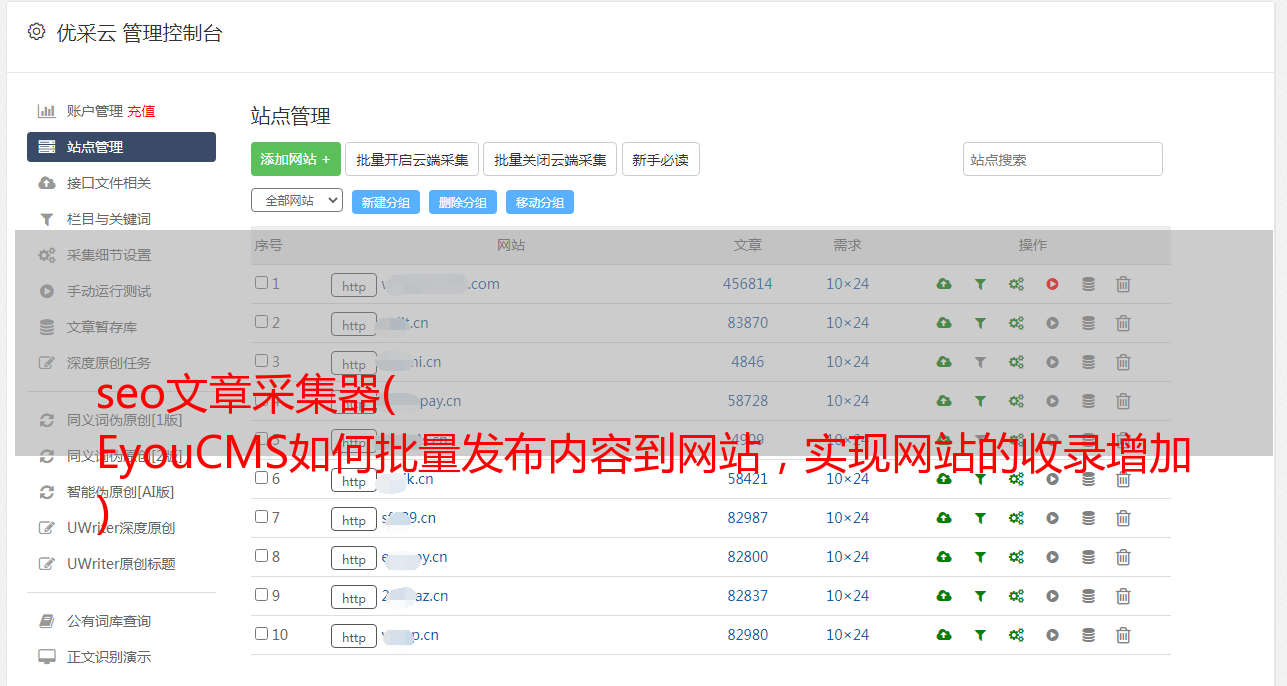Open gear settings icon in row 10

(x=1016, y=635)
